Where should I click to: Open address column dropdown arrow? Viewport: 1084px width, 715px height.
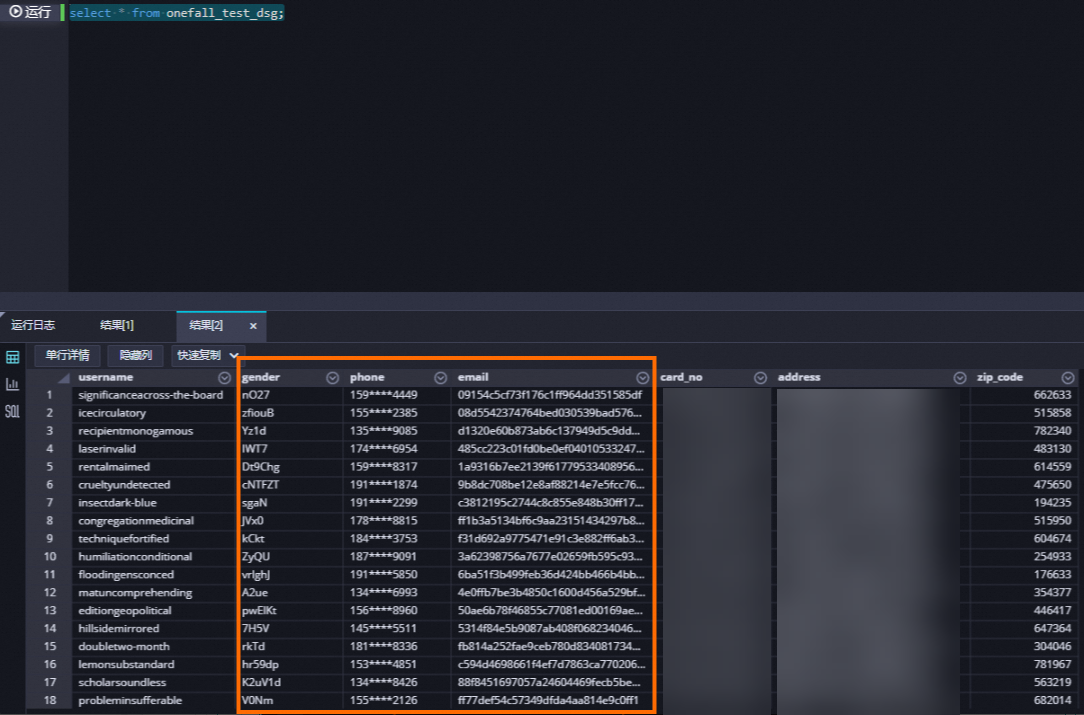[x=960, y=378]
